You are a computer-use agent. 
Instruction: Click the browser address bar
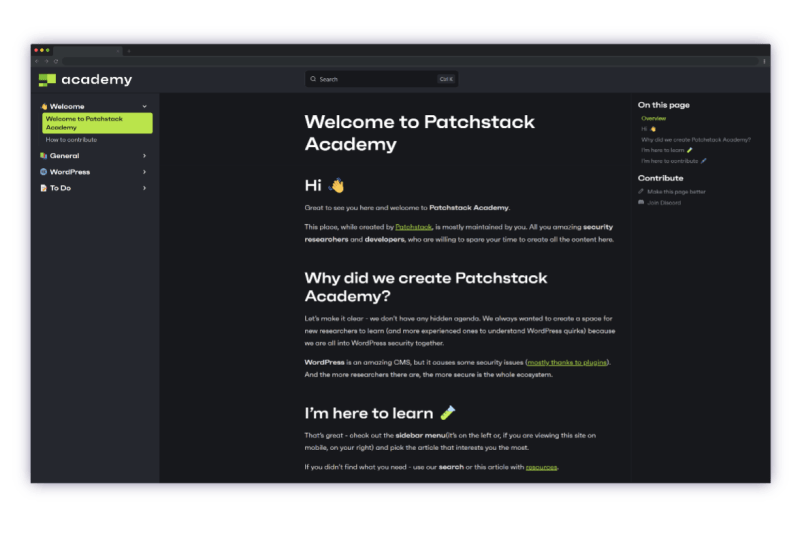[410, 61]
